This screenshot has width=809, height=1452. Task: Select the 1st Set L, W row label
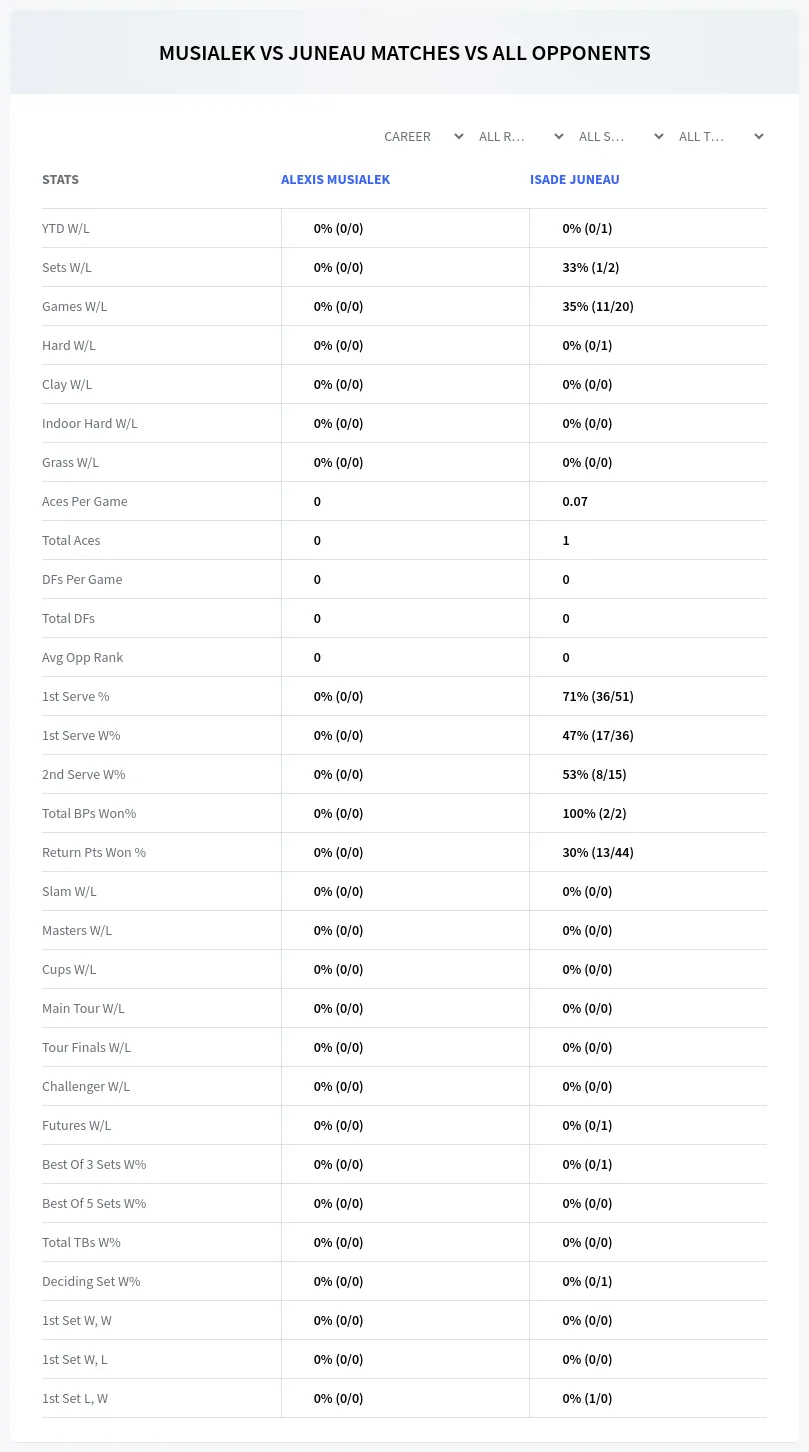pyautogui.click(x=75, y=1398)
